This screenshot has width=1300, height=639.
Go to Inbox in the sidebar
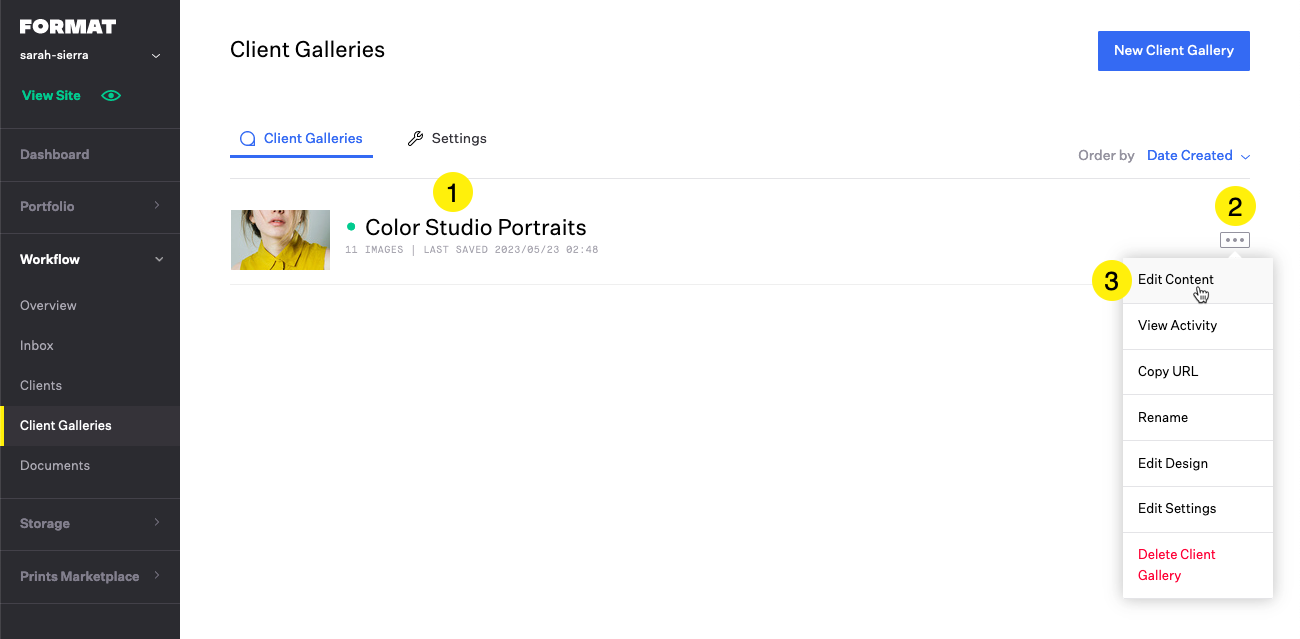point(37,345)
